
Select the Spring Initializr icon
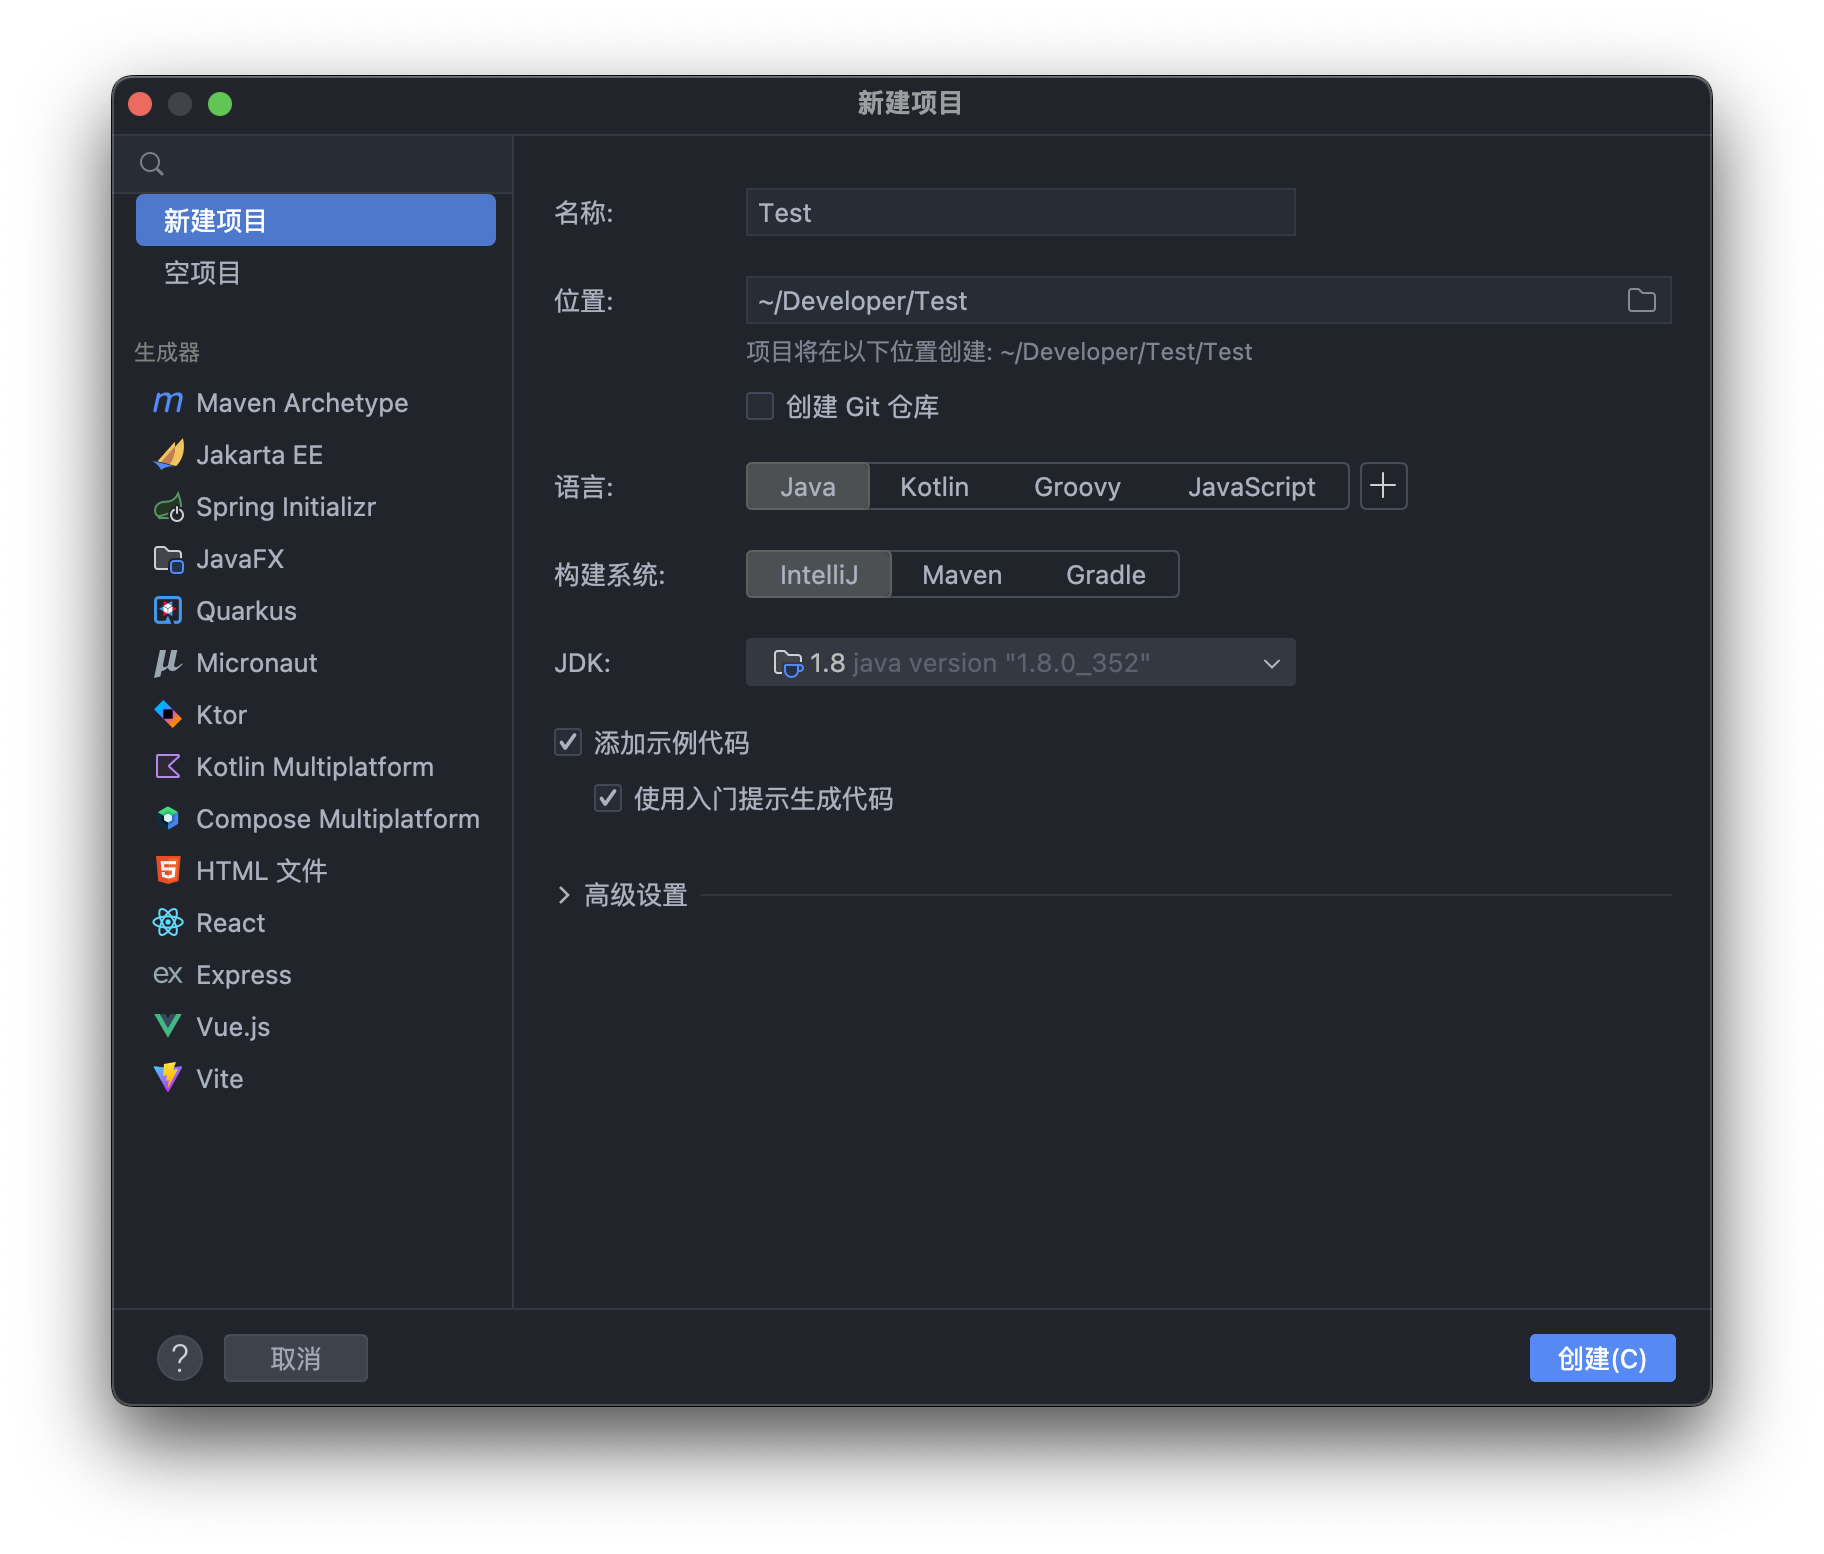[168, 507]
